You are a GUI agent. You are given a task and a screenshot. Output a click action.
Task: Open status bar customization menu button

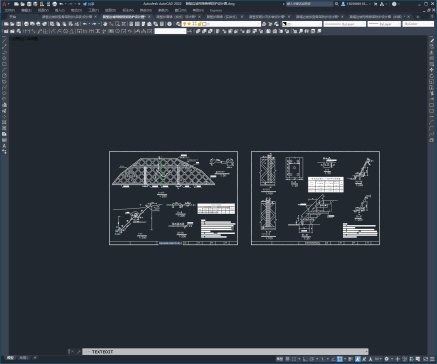tap(432, 359)
